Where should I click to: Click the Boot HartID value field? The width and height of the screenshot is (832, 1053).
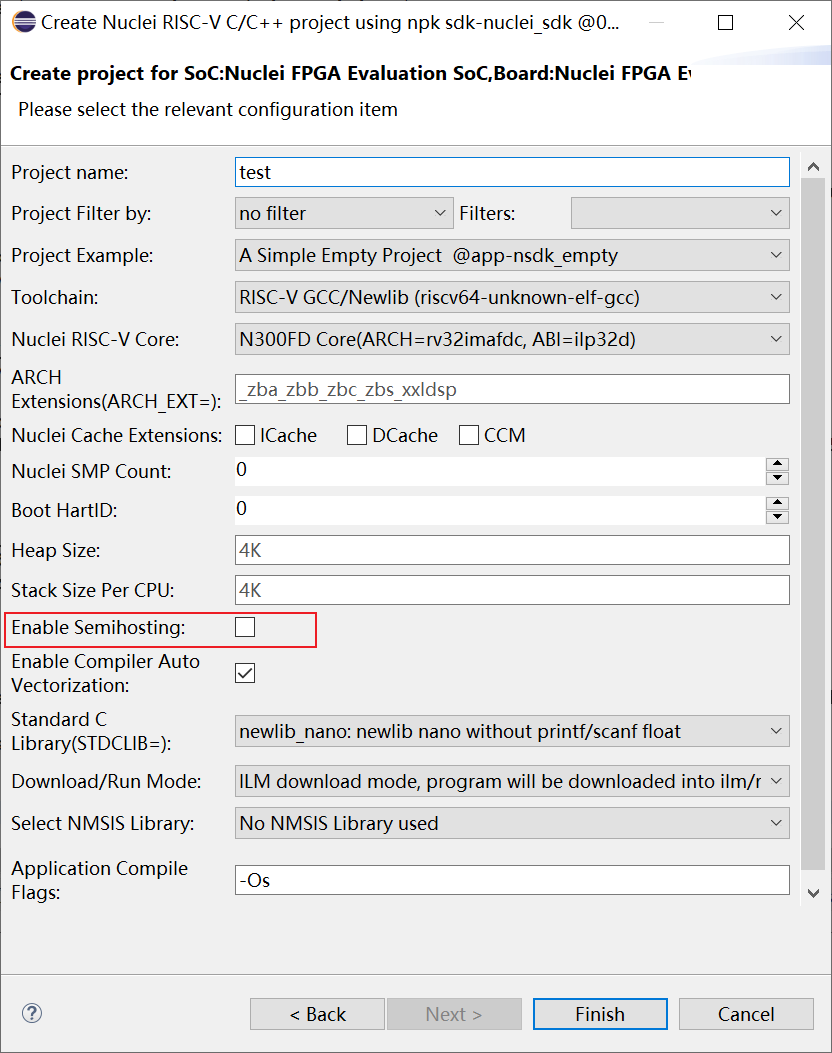[x=500, y=510]
